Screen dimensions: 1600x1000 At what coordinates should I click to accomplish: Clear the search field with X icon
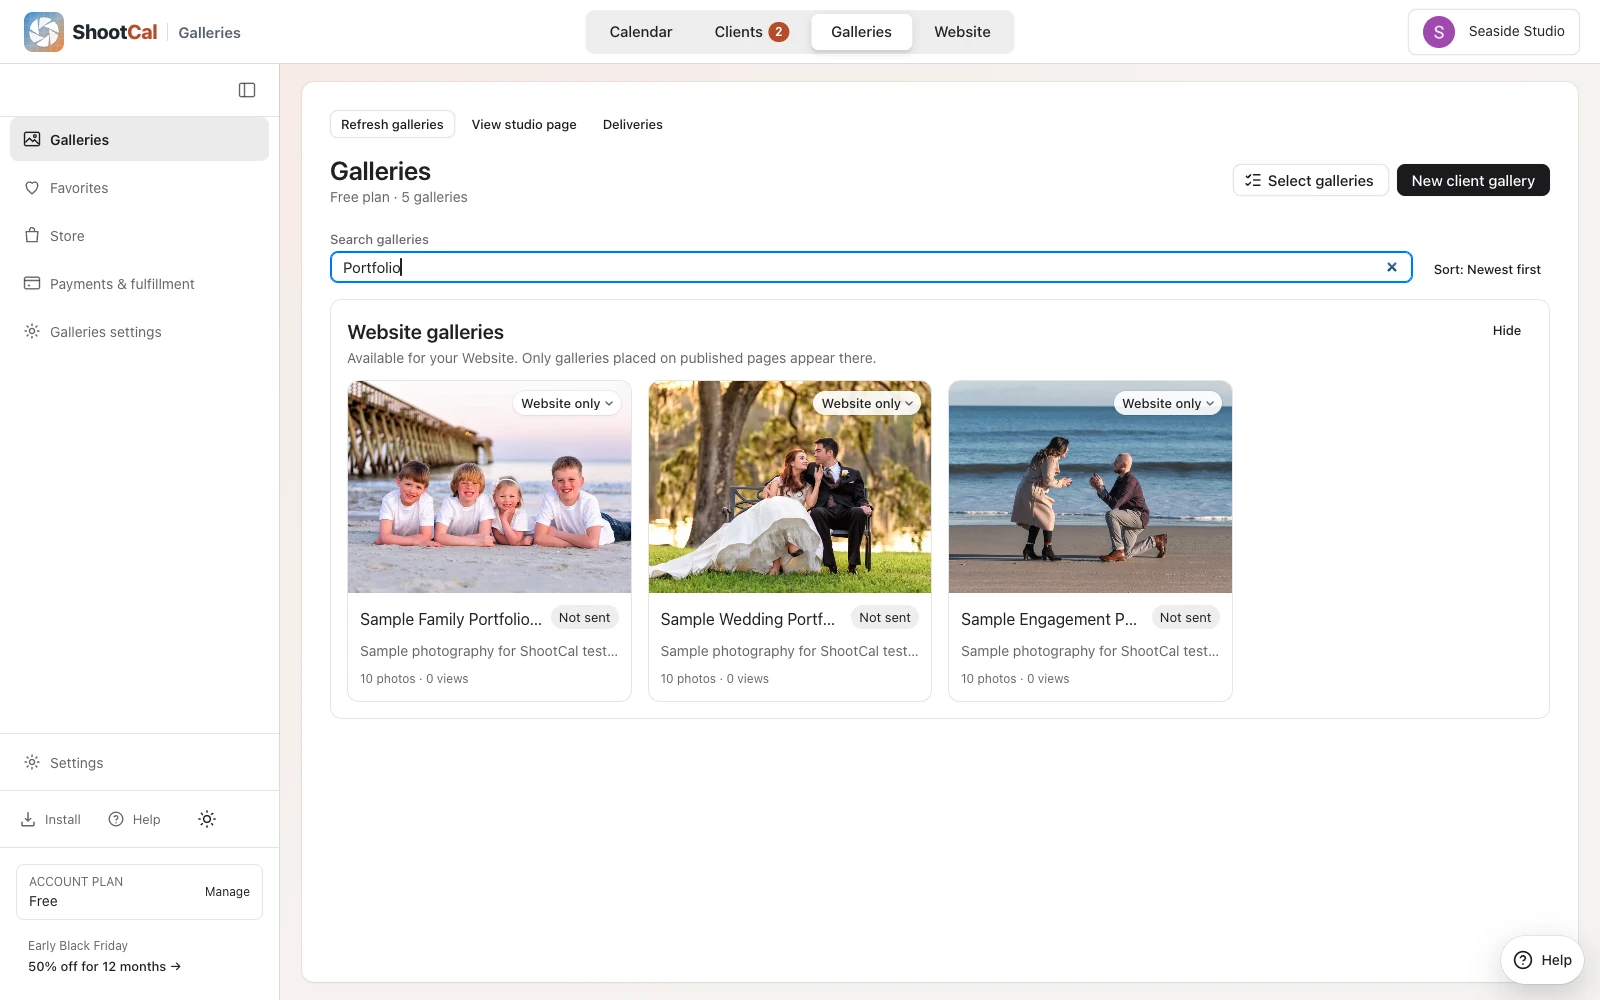1392,267
